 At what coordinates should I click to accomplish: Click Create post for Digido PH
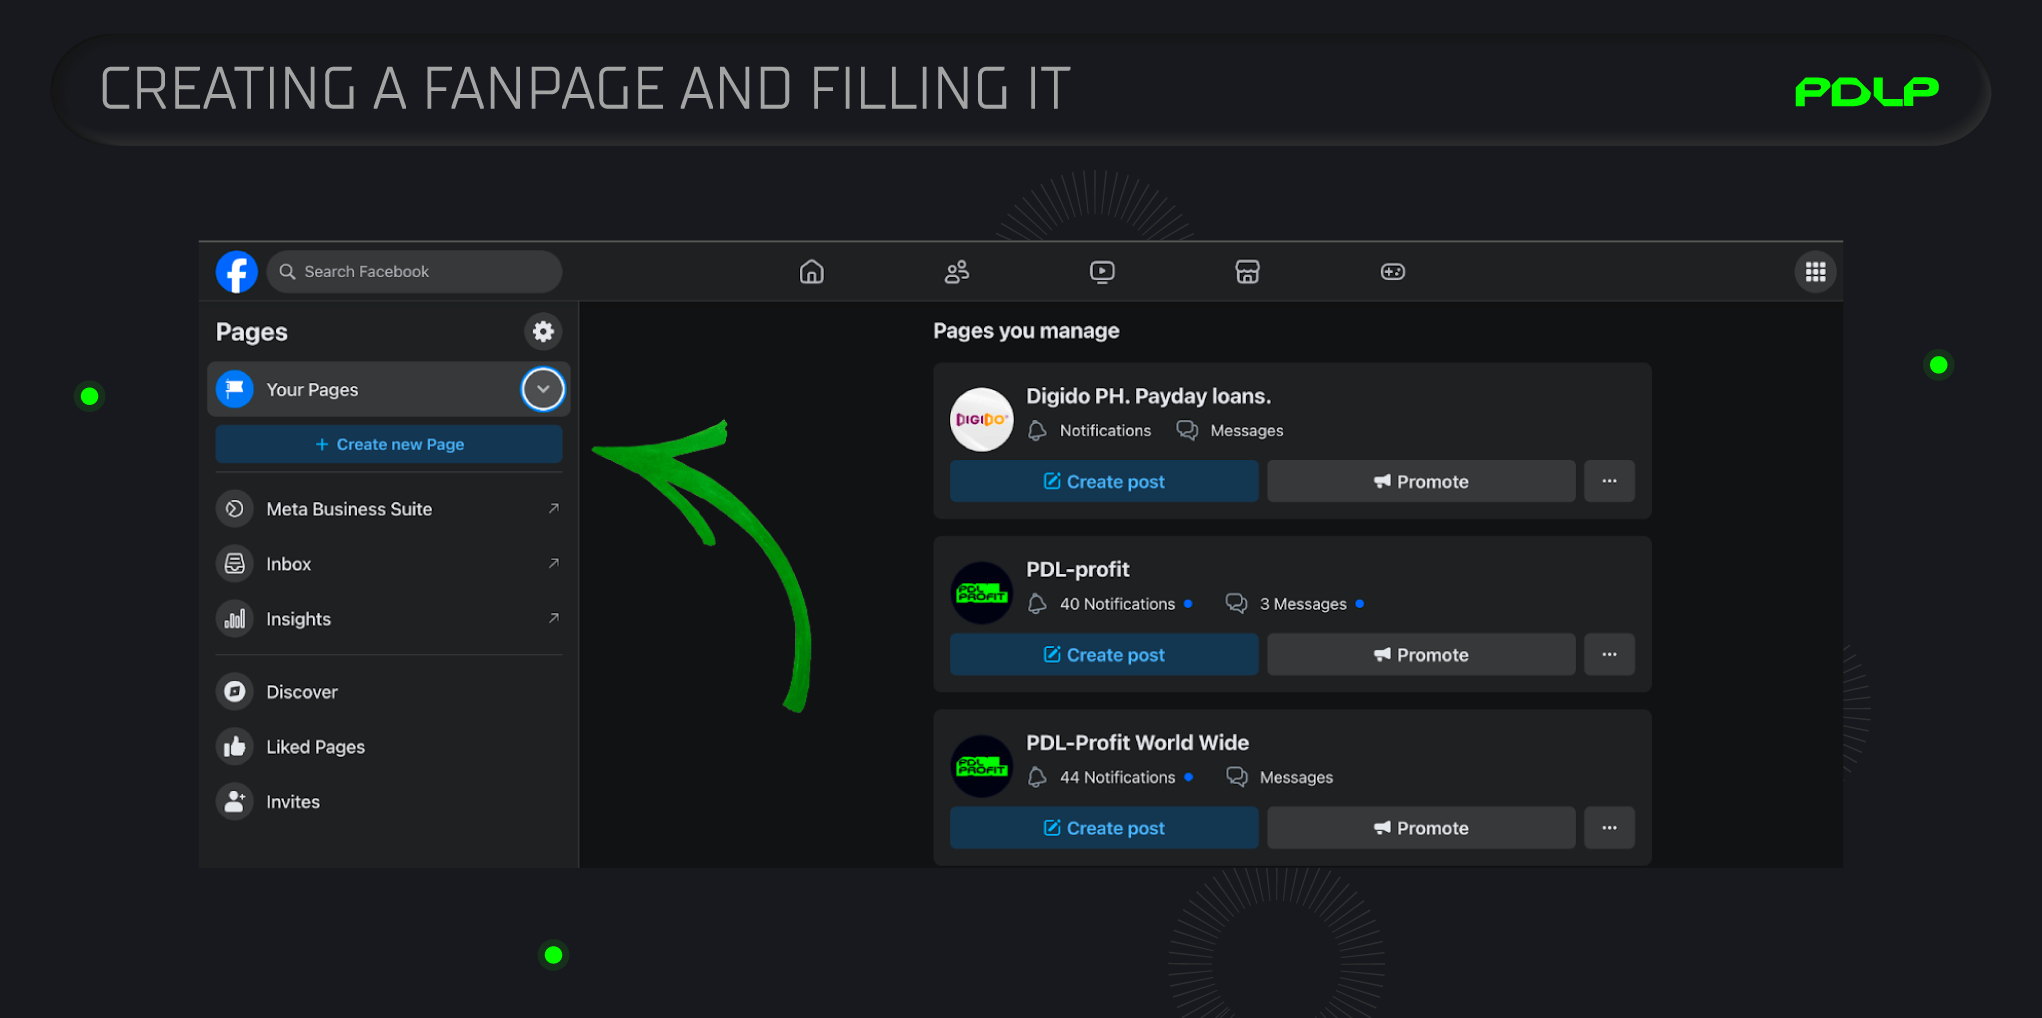[1104, 481]
